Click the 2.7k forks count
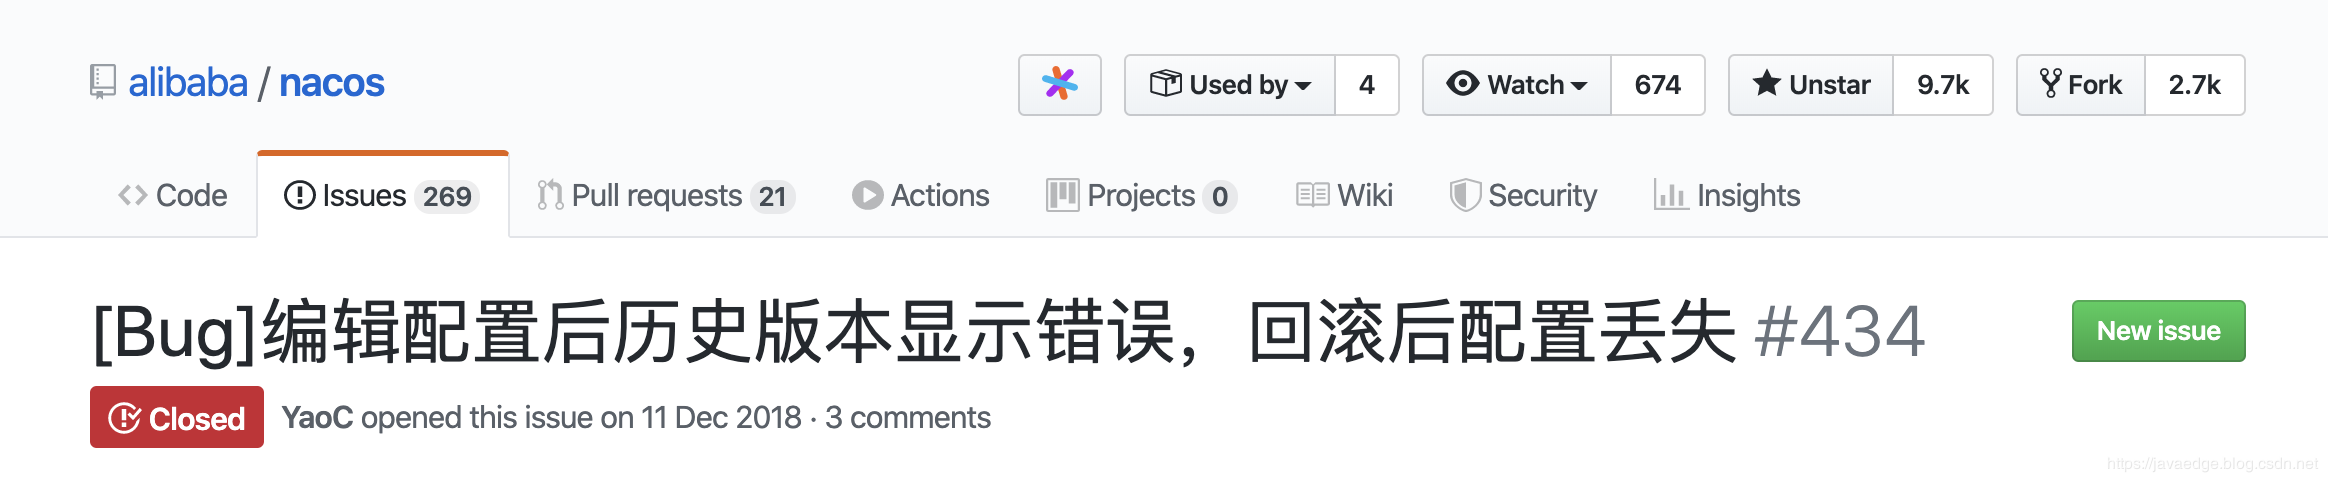The height and width of the screenshot is (482, 2328). point(2194,85)
